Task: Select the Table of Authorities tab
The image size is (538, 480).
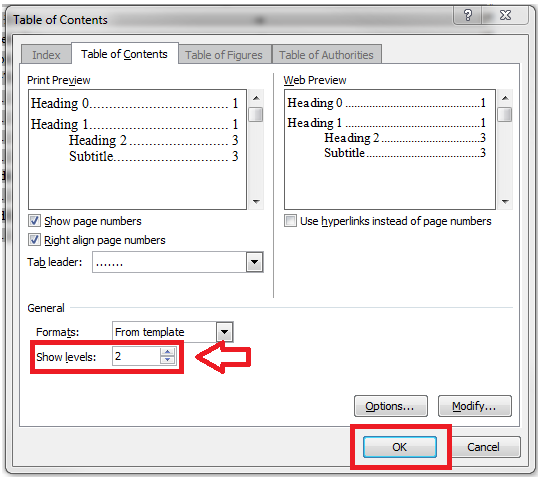Action: click(326, 55)
